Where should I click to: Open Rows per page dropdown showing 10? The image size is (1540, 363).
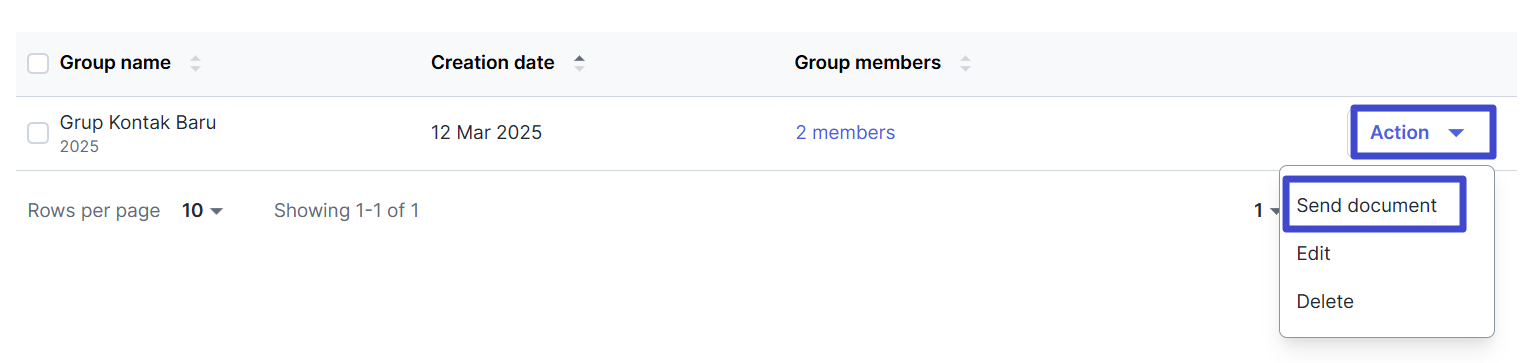[x=202, y=211]
